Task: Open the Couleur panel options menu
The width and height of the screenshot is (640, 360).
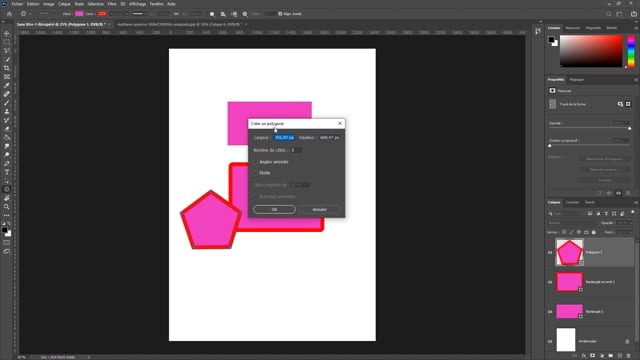Action: tap(636, 28)
